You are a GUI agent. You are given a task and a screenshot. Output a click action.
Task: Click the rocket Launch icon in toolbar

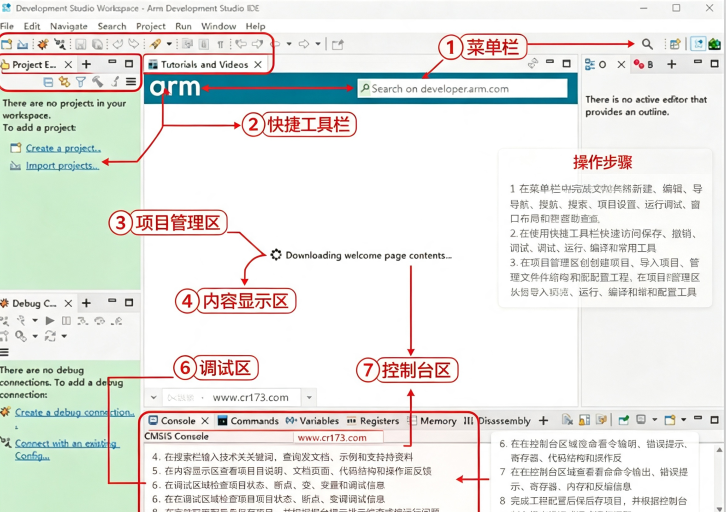point(156,44)
